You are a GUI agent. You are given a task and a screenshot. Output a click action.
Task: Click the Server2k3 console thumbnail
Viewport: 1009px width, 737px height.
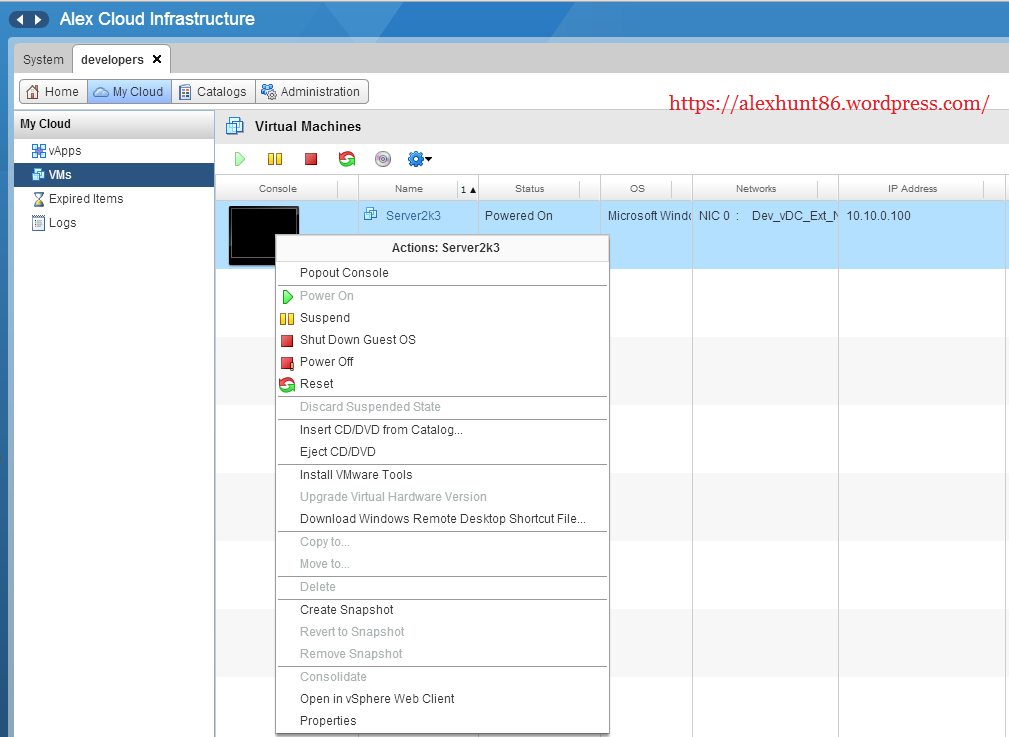pyautogui.click(x=251, y=222)
